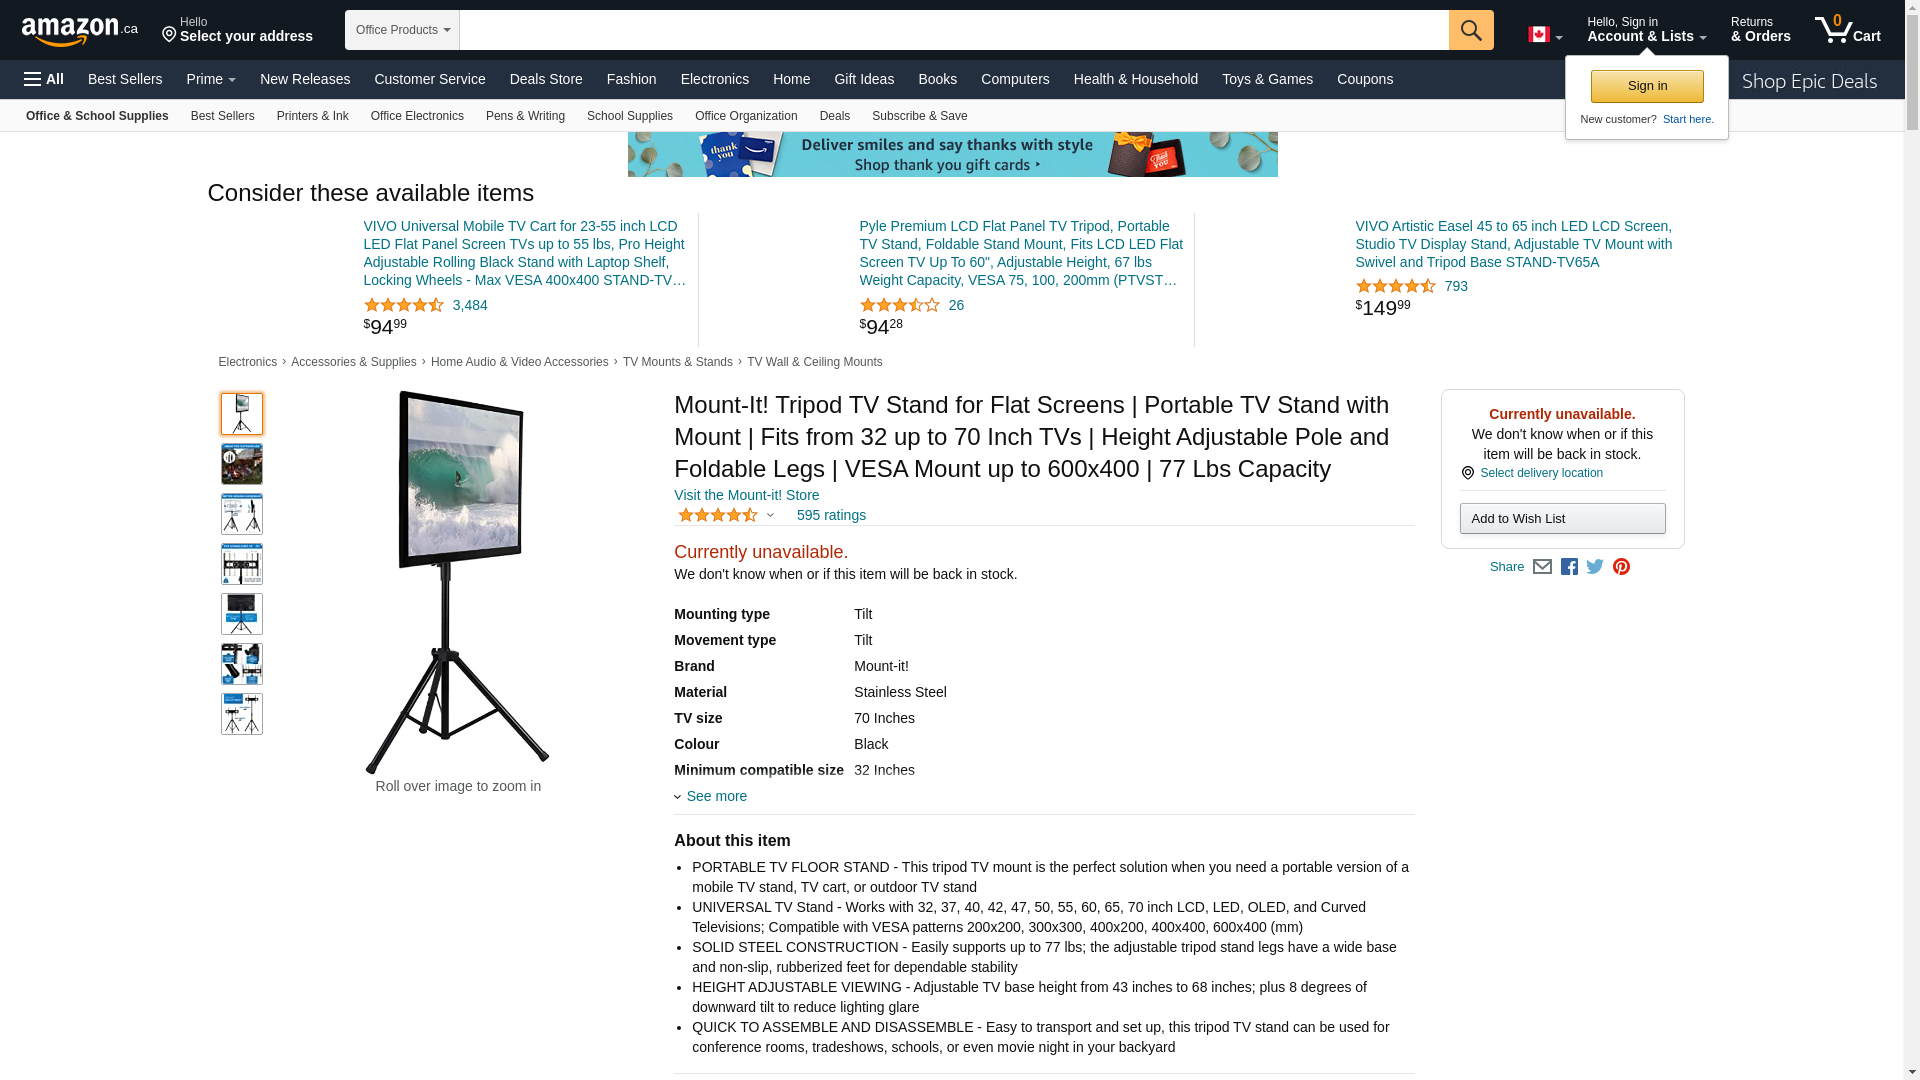Screen dimensions: 1920x1080
Task: Click the Amazon.ca logo
Action: (x=80, y=31)
